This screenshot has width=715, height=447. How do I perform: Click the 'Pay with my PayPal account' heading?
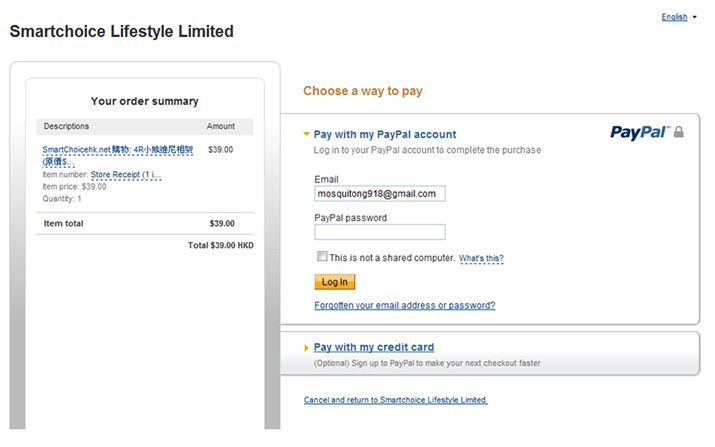pos(385,135)
